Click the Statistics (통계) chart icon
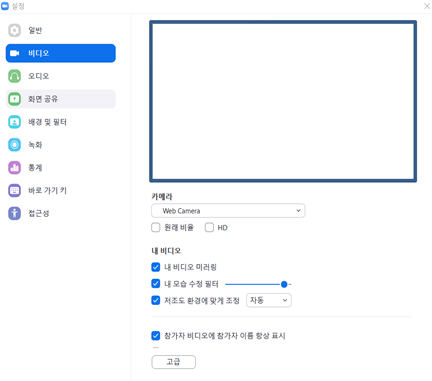 click(x=14, y=168)
